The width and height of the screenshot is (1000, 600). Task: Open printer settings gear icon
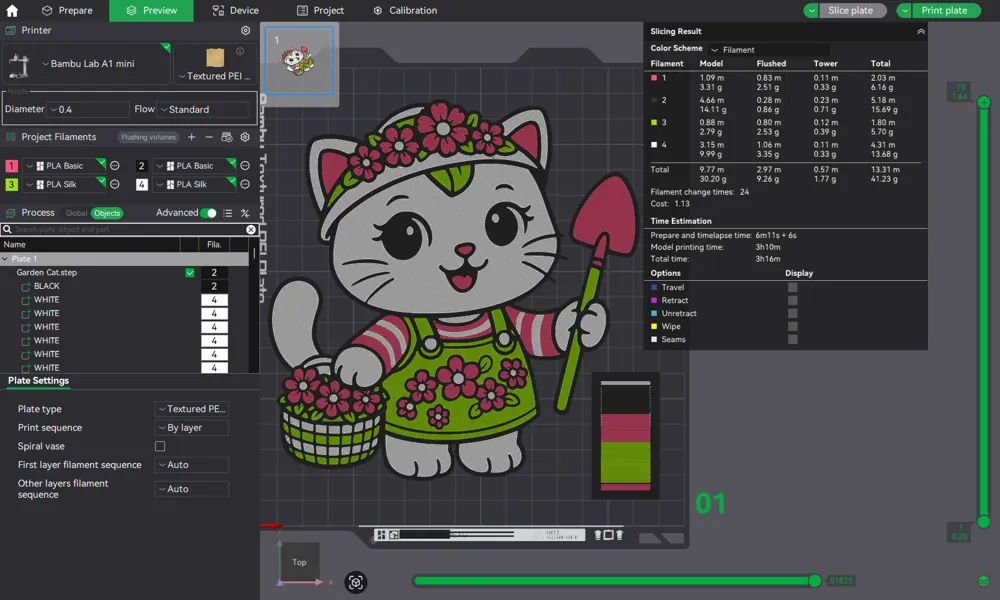click(x=246, y=31)
